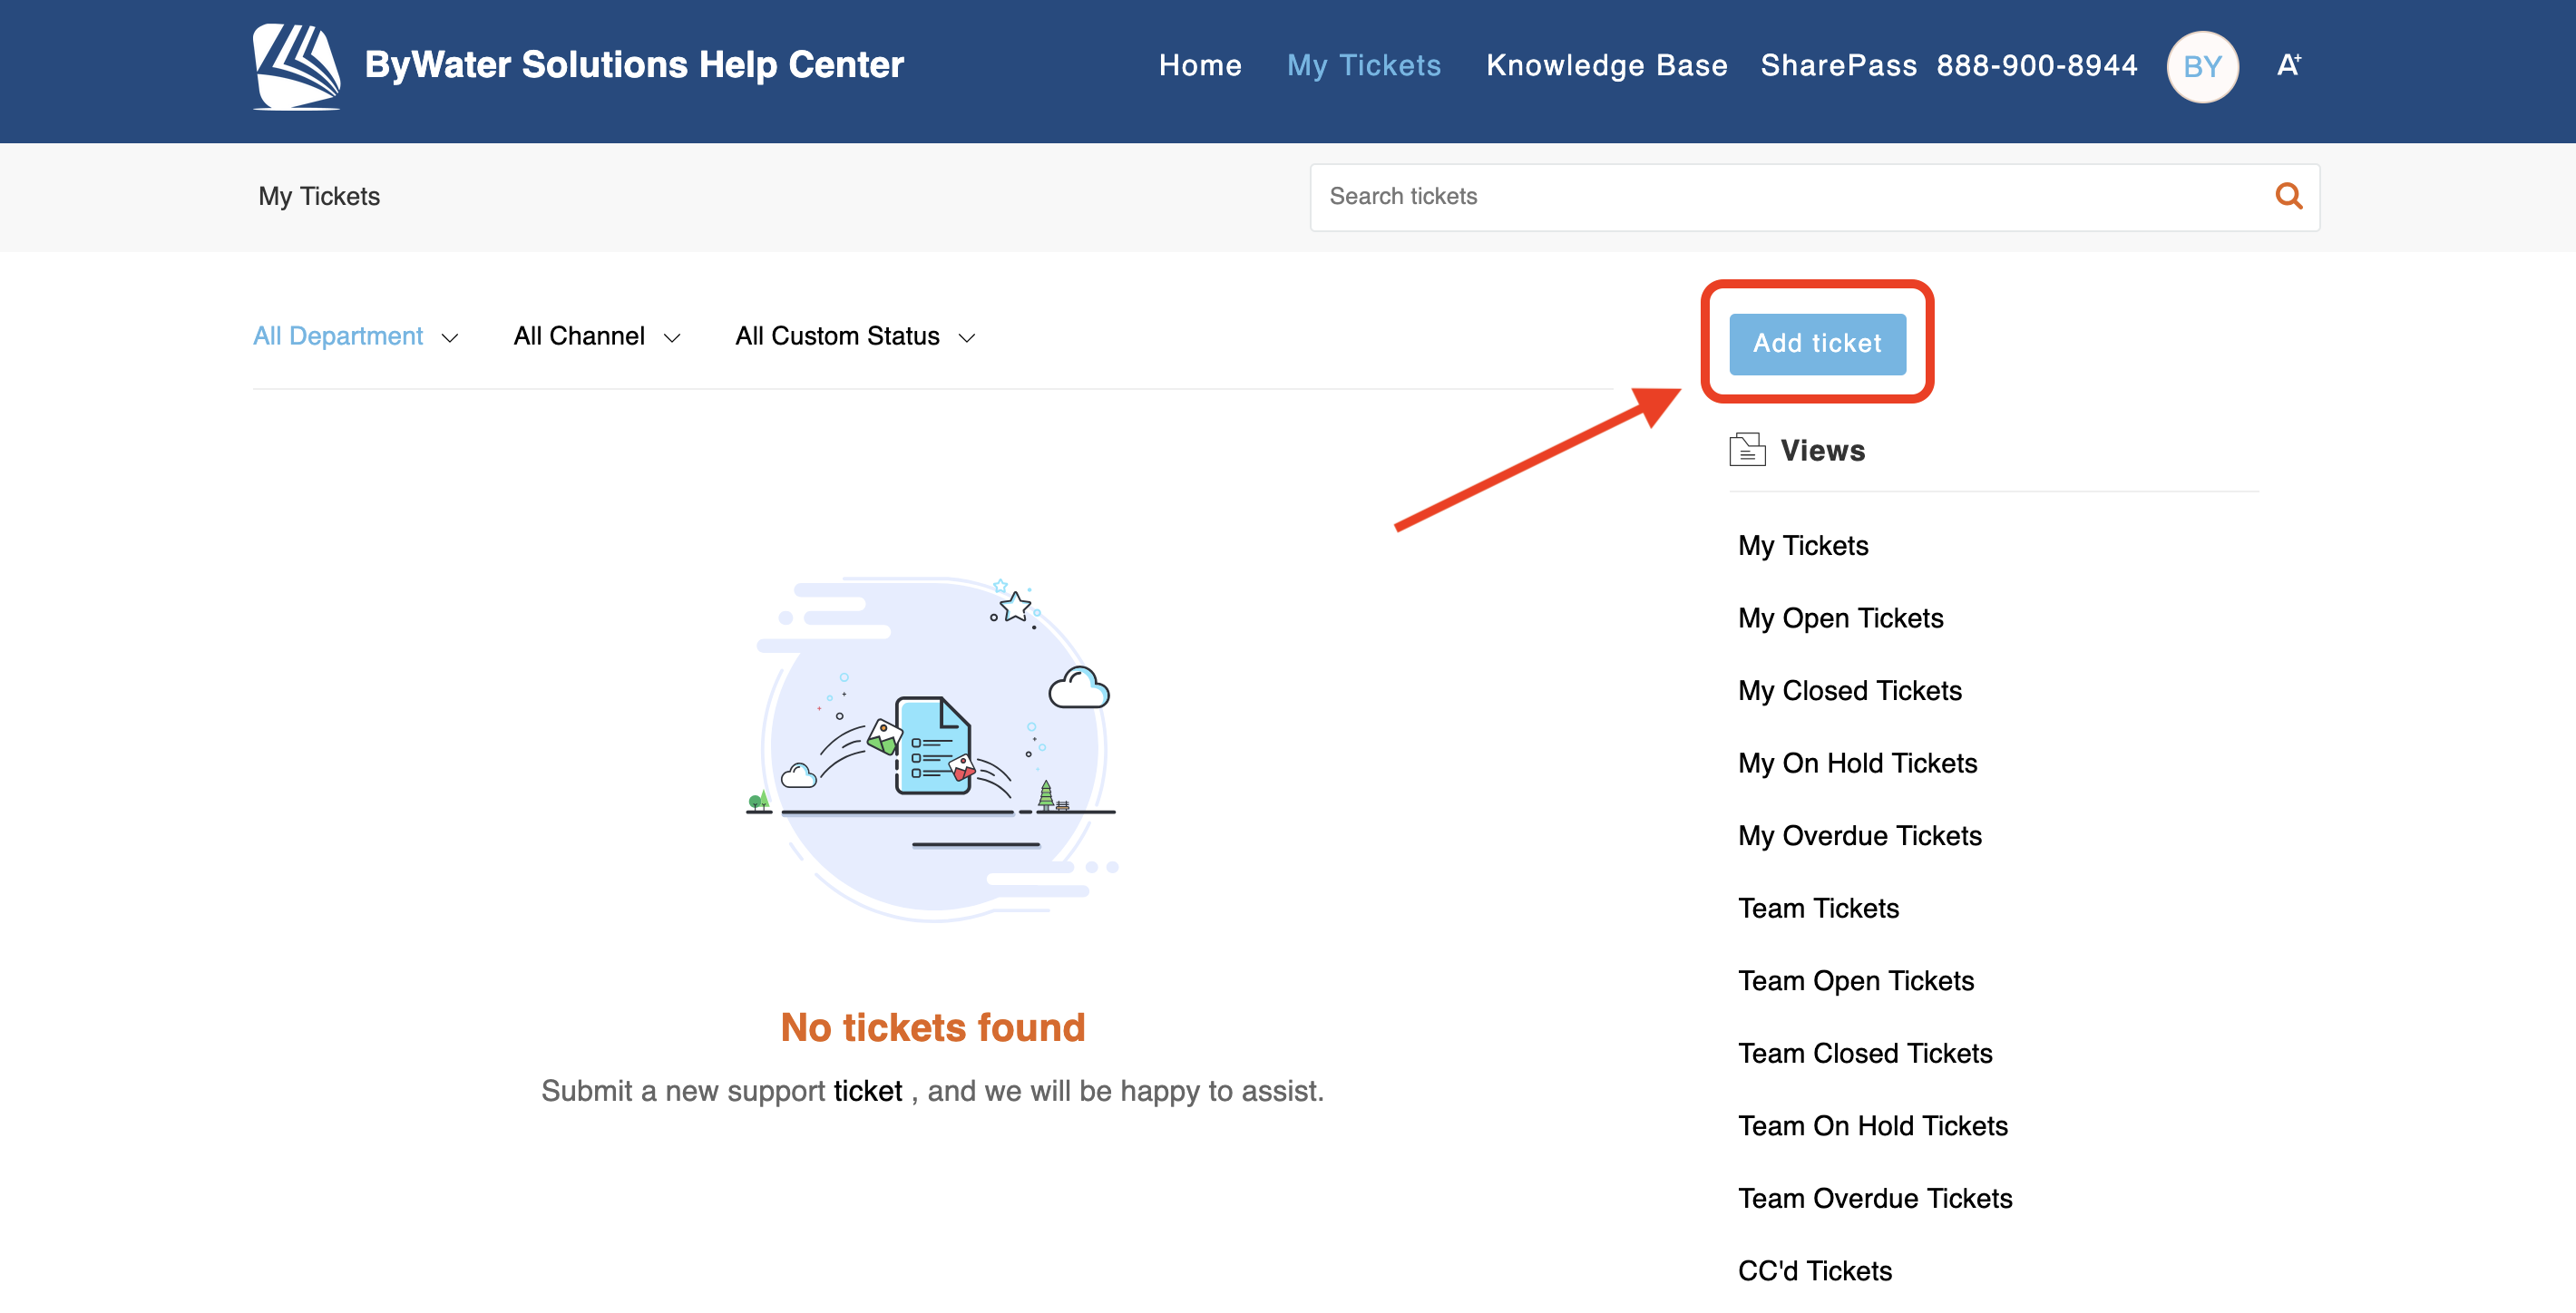Select the My Open Tickets view
This screenshot has height=1313, width=2576.
point(1840,618)
